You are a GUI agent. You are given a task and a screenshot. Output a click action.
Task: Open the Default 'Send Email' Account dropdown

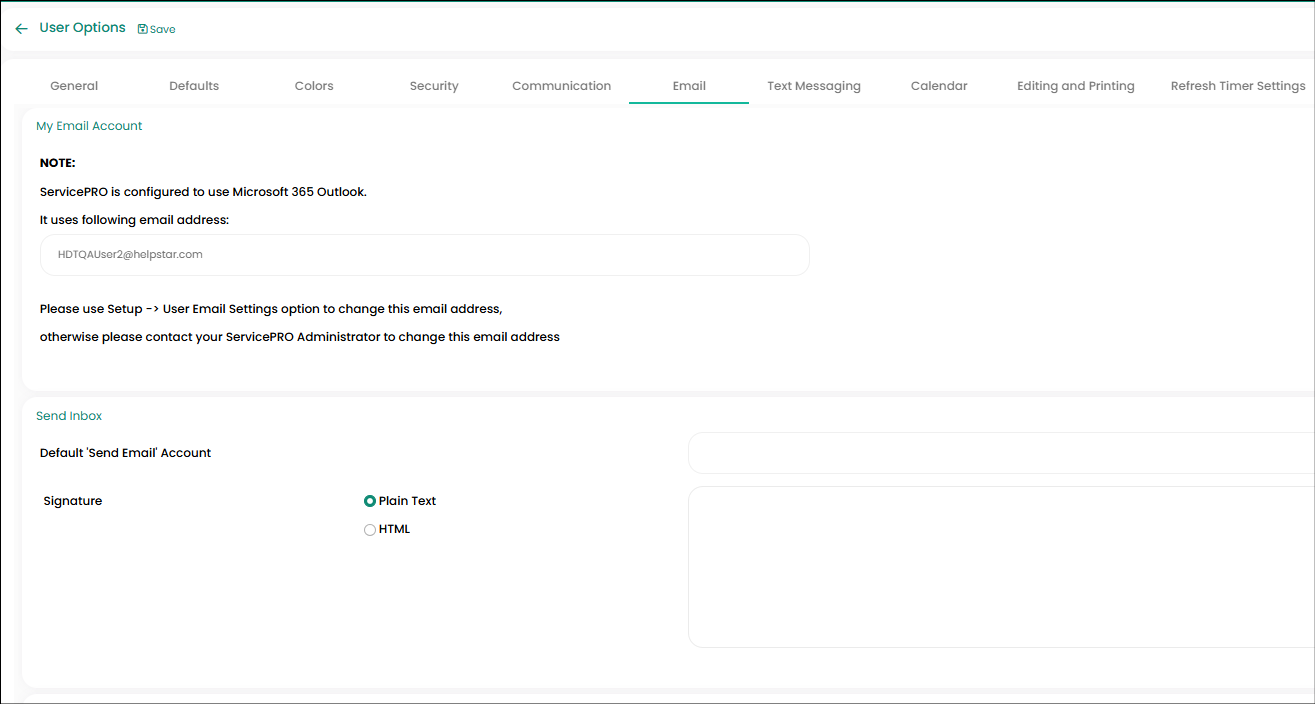[x=1001, y=453]
